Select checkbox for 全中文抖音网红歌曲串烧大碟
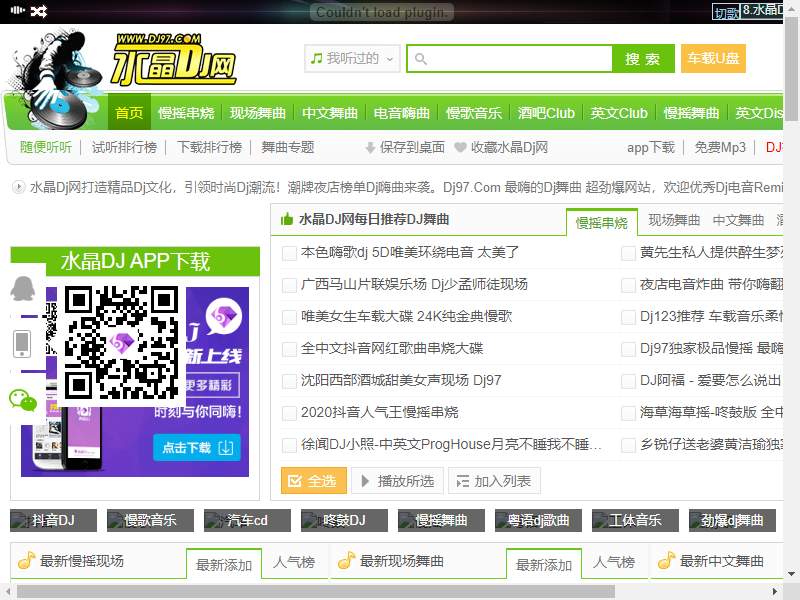800x600 pixels. pyautogui.click(x=289, y=349)
